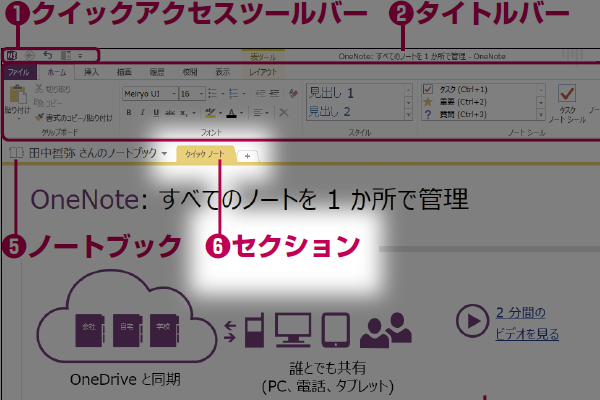The image size is (600, 400).
Task: Click the Dock to Desktop icon
Action: click(x=66, y=56)
